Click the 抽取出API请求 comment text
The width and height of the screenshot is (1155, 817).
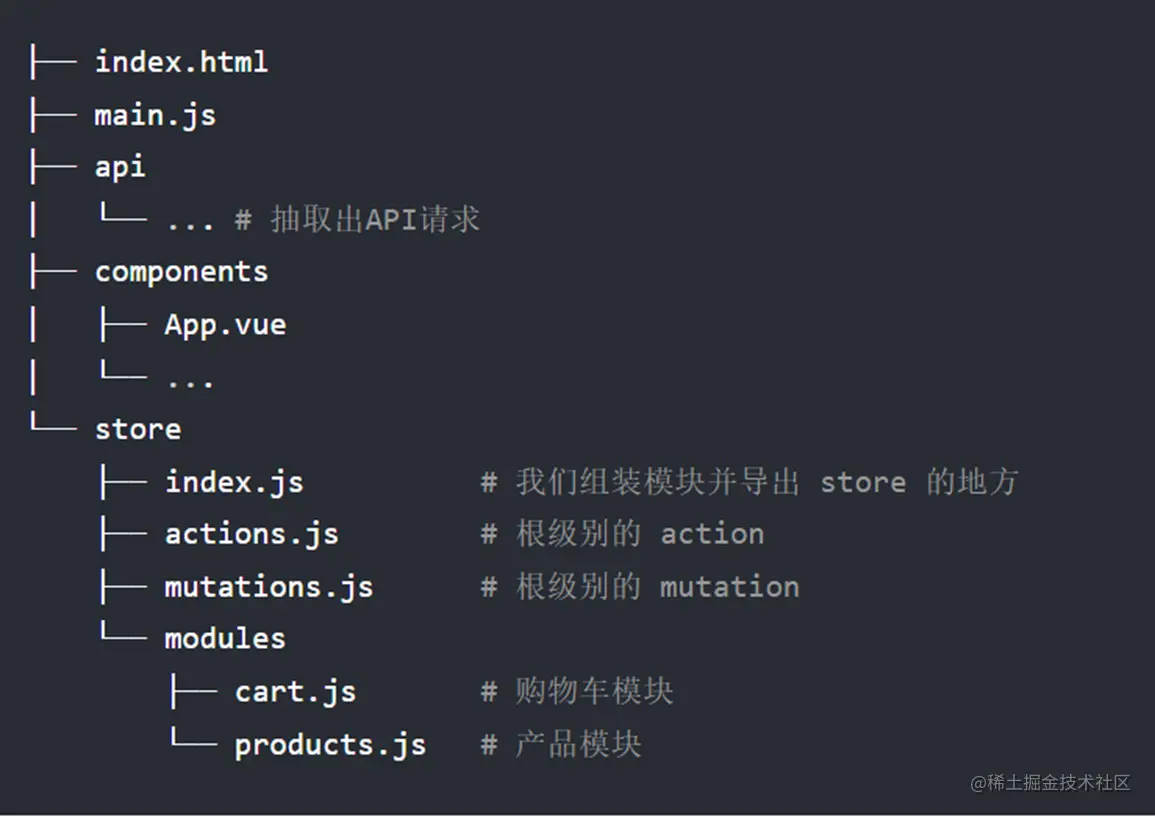374,220
